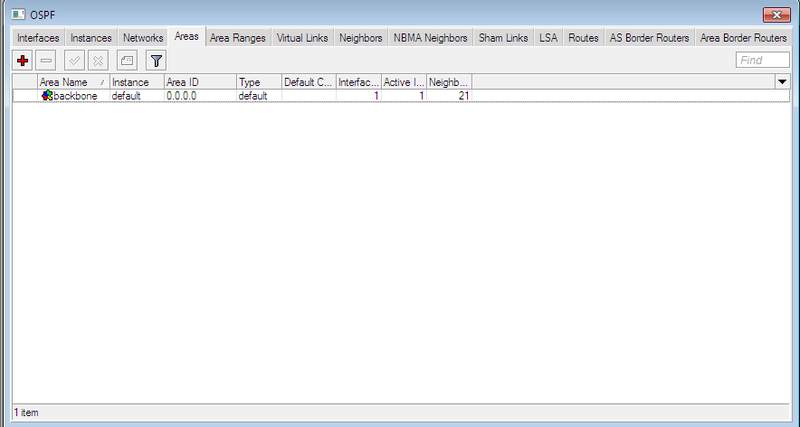Click in the Find search field

click(x=763, y=60)
